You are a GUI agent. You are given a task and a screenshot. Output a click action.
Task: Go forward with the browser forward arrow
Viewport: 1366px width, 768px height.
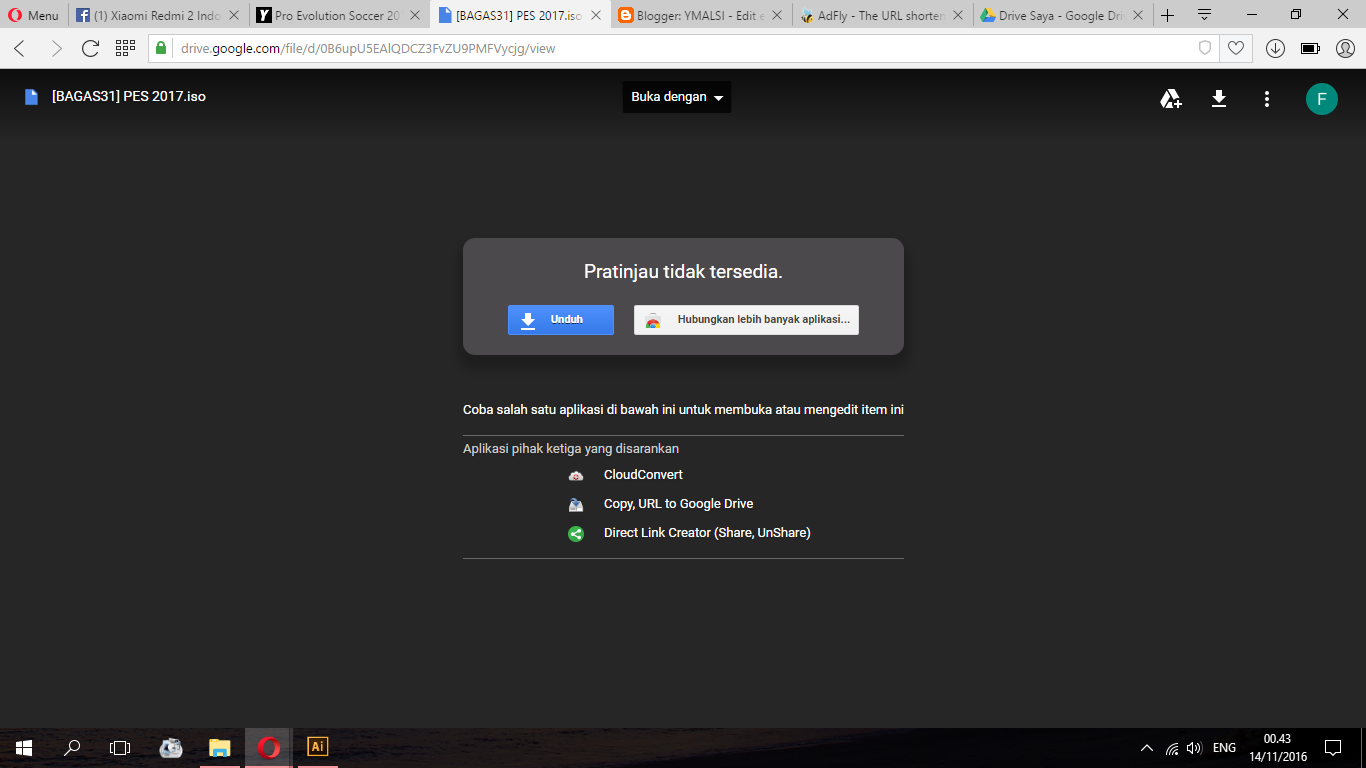pos(55,48)
